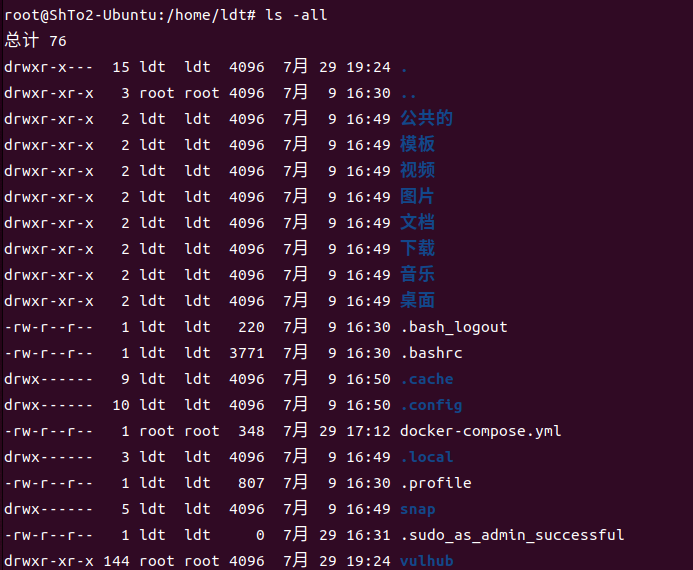
Task: Select the '公共的' directory name
Action: click(426, 118)
